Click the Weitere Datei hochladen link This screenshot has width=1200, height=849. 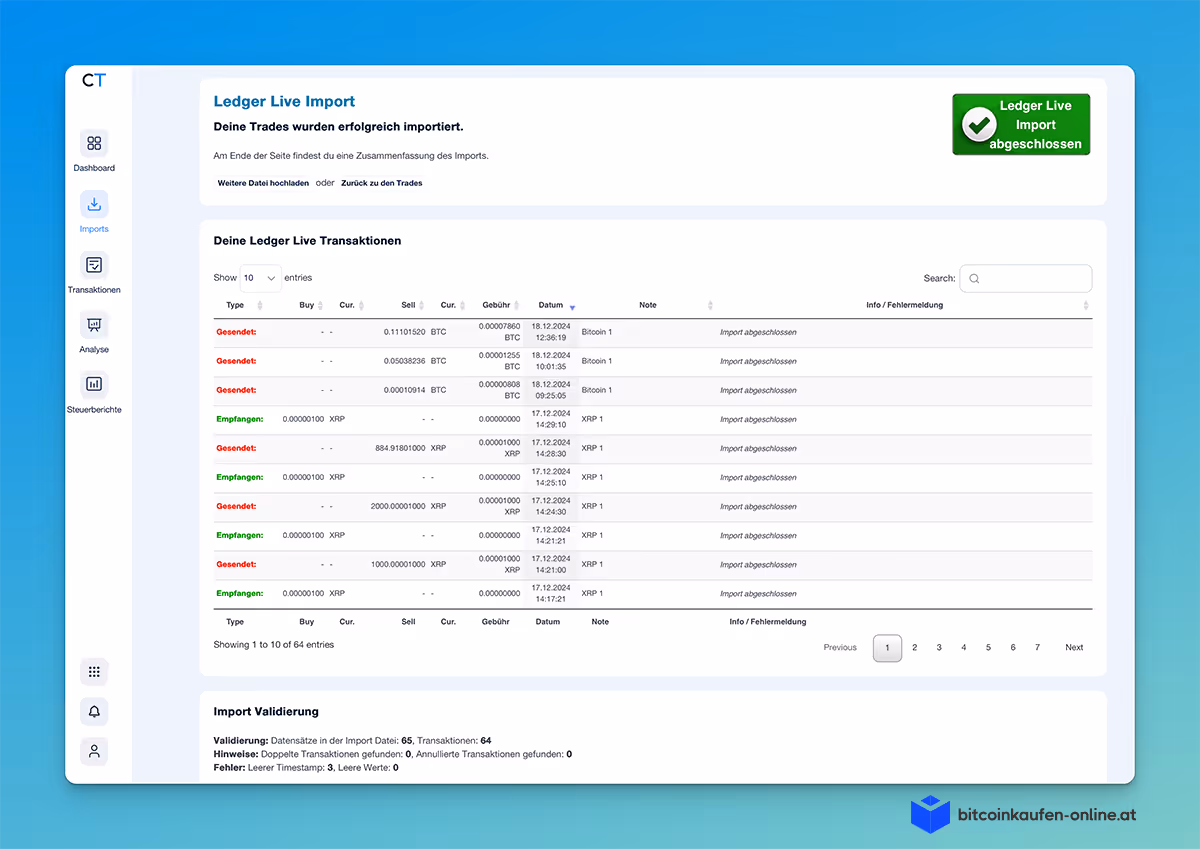point(263,183)
